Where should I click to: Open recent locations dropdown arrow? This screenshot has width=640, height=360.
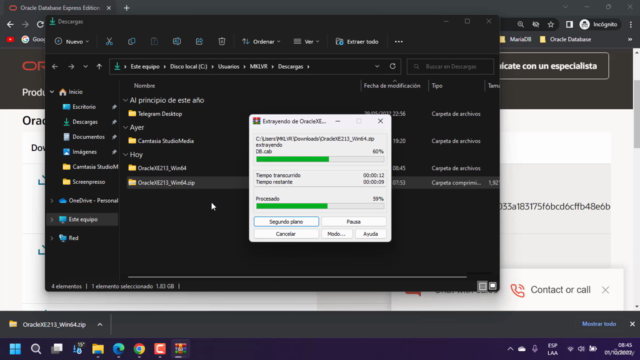(x=85, y=67)
